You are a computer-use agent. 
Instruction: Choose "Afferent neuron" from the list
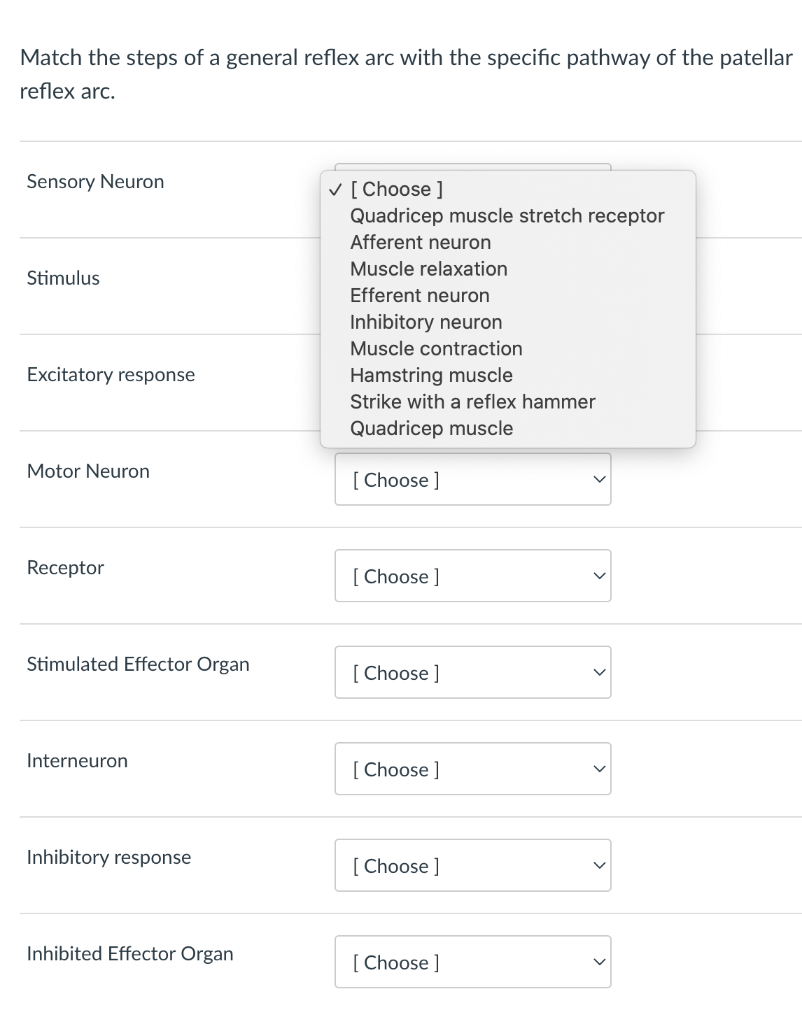click(420, 242)
